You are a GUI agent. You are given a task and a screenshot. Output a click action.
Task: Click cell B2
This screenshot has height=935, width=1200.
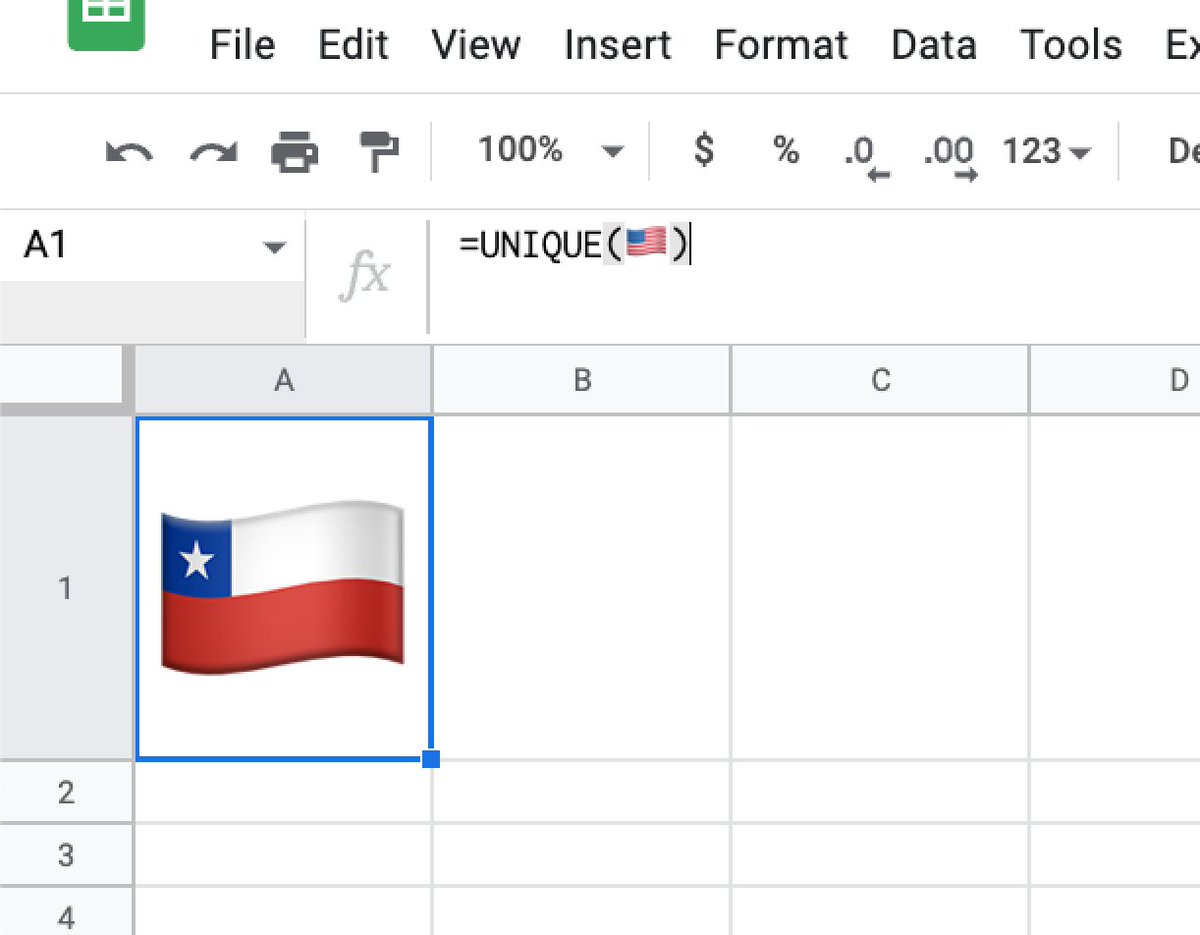tap(582, 793)
